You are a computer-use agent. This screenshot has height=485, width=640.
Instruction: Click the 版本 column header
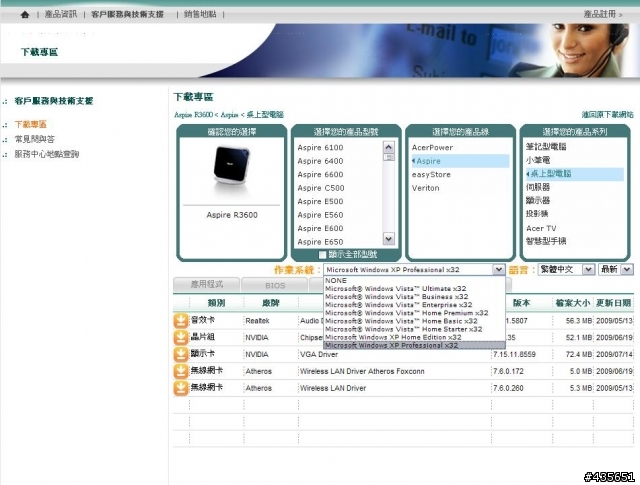(x=521, y=303)
